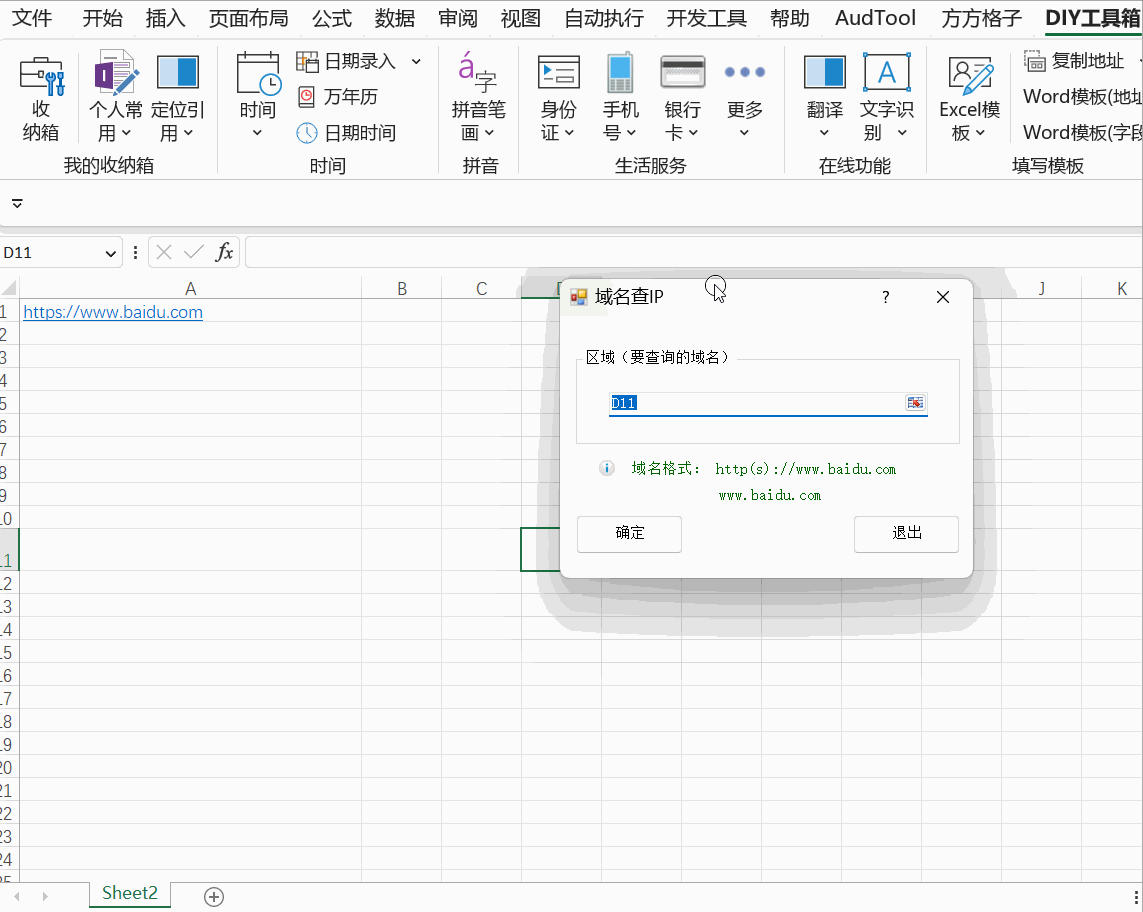Click the Insert Function fx icon
This screenshot has width=1143, height=912.
point(224,252)
